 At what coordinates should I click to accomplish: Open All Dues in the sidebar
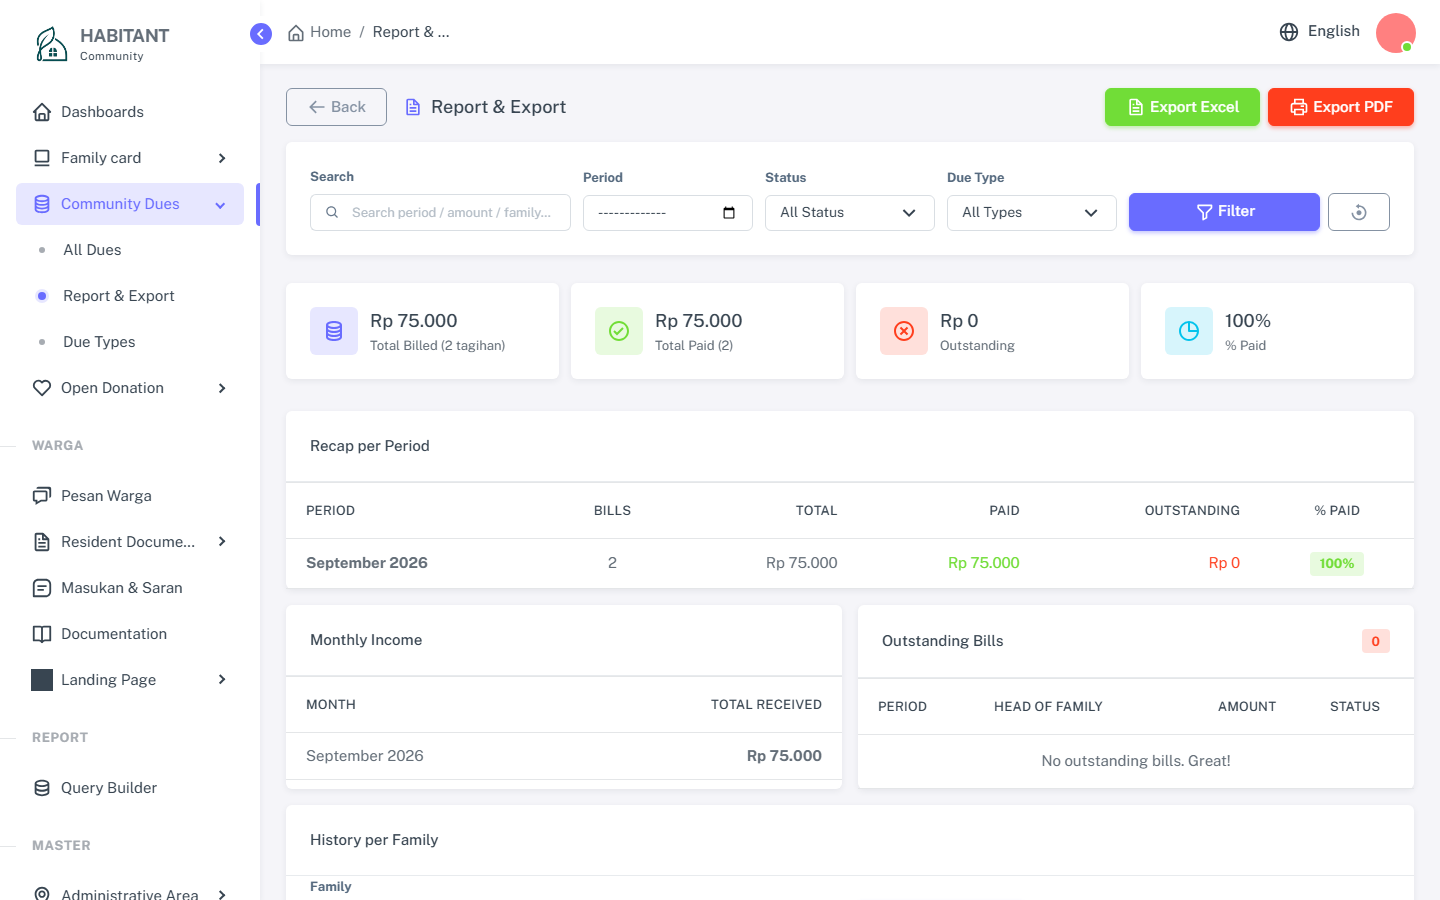coord(92,250)
